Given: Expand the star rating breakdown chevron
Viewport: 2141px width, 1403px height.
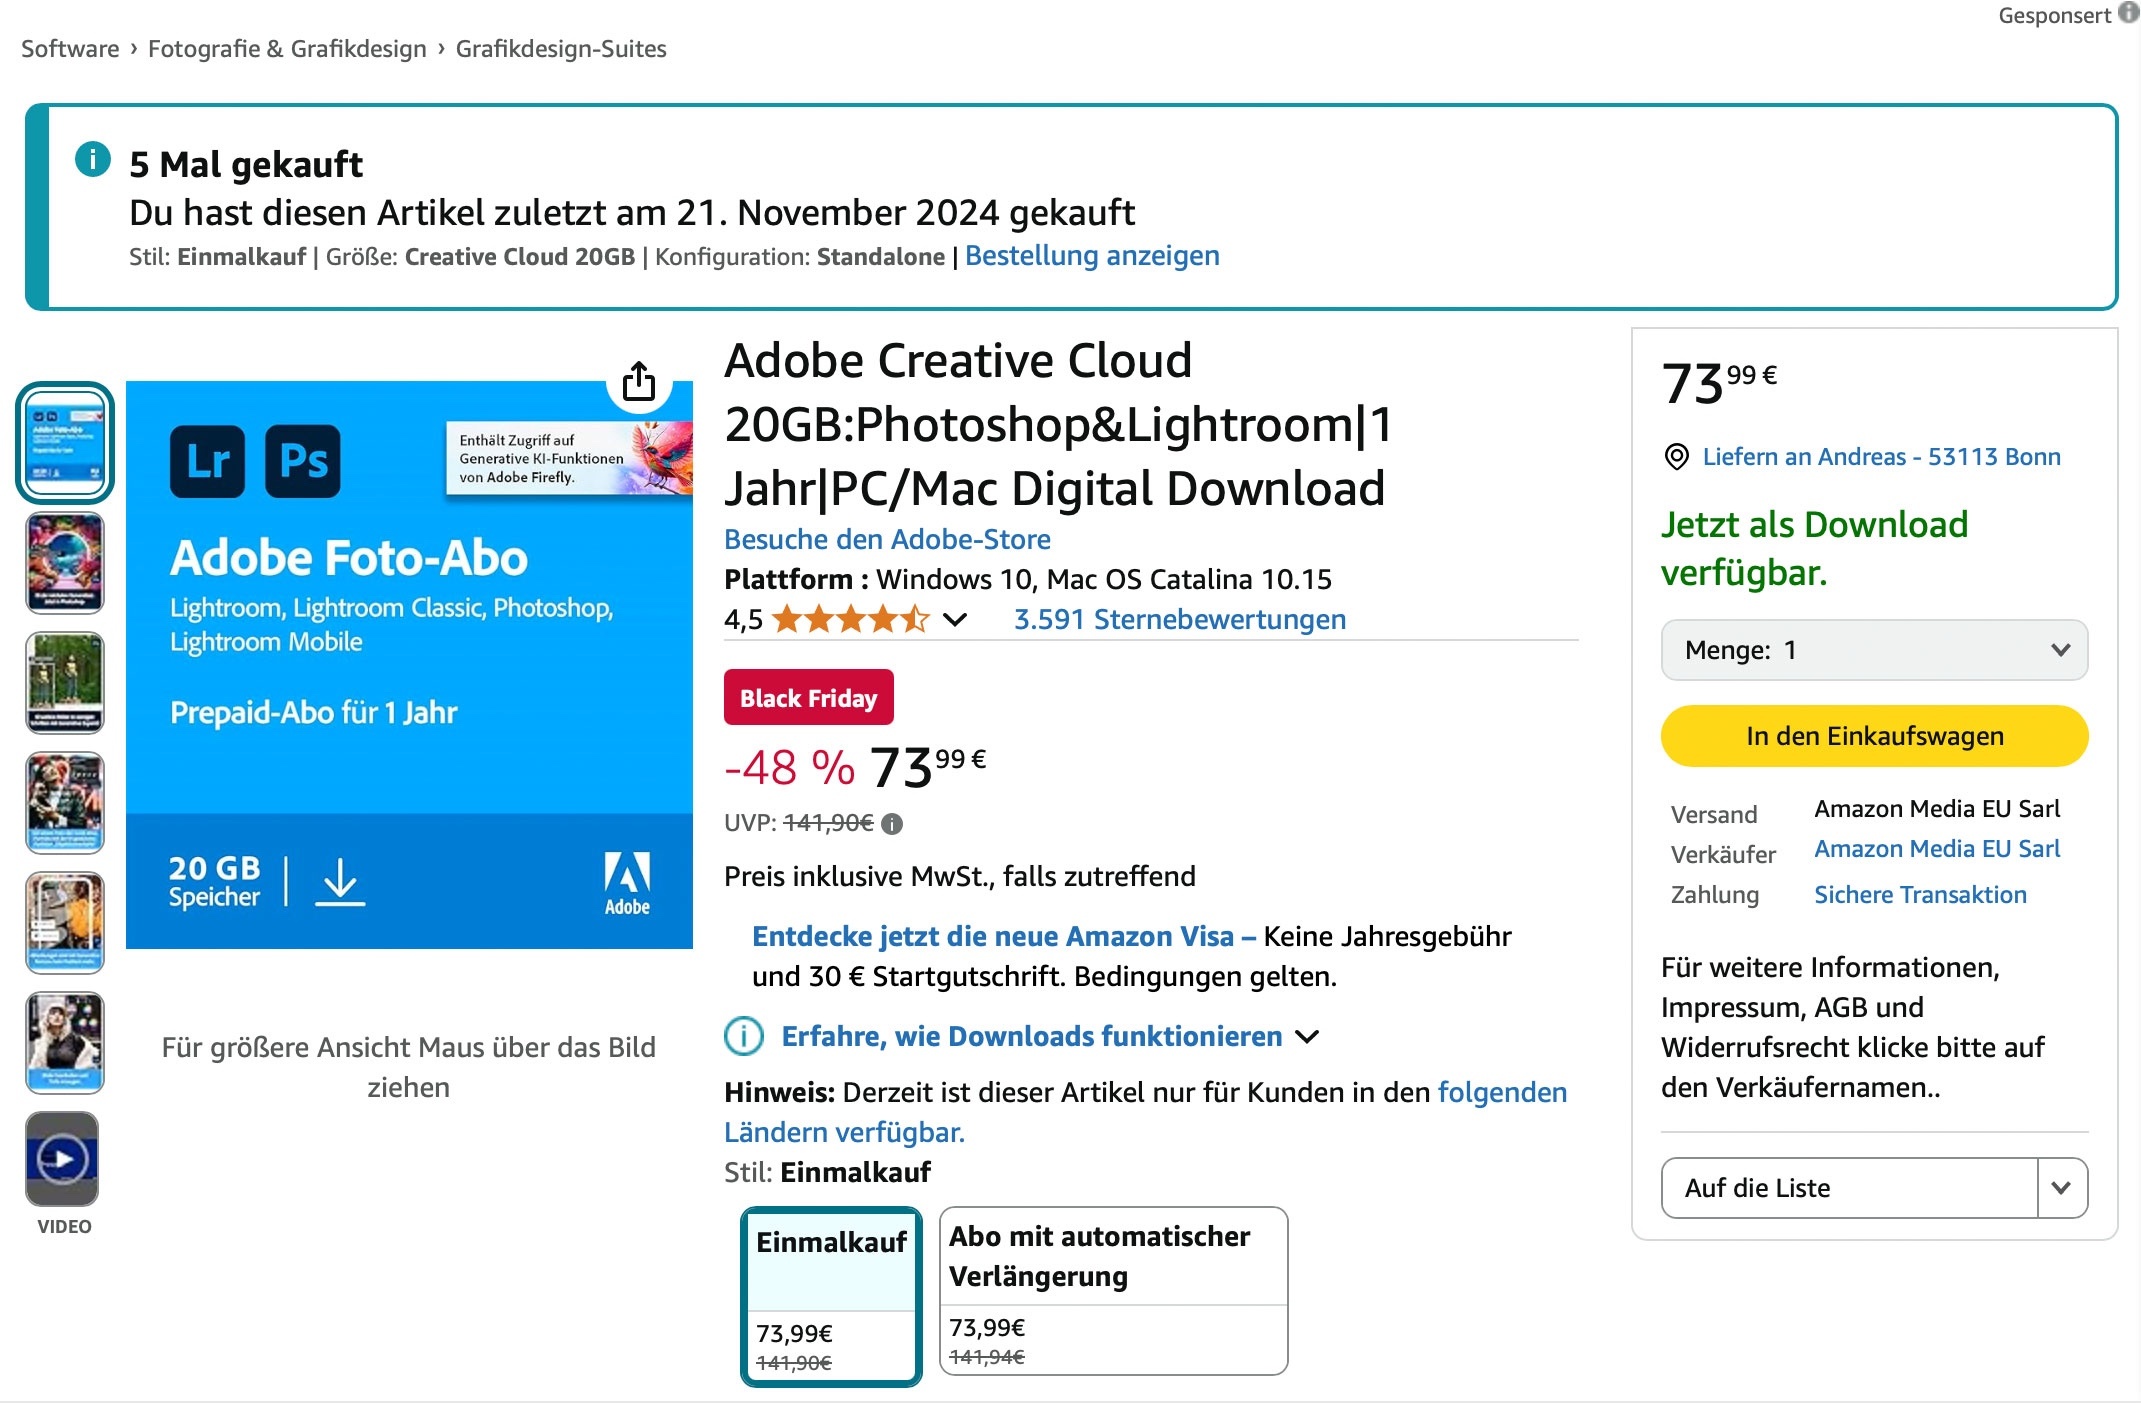Looking at the screenshot, I should (x=955, y=620).
